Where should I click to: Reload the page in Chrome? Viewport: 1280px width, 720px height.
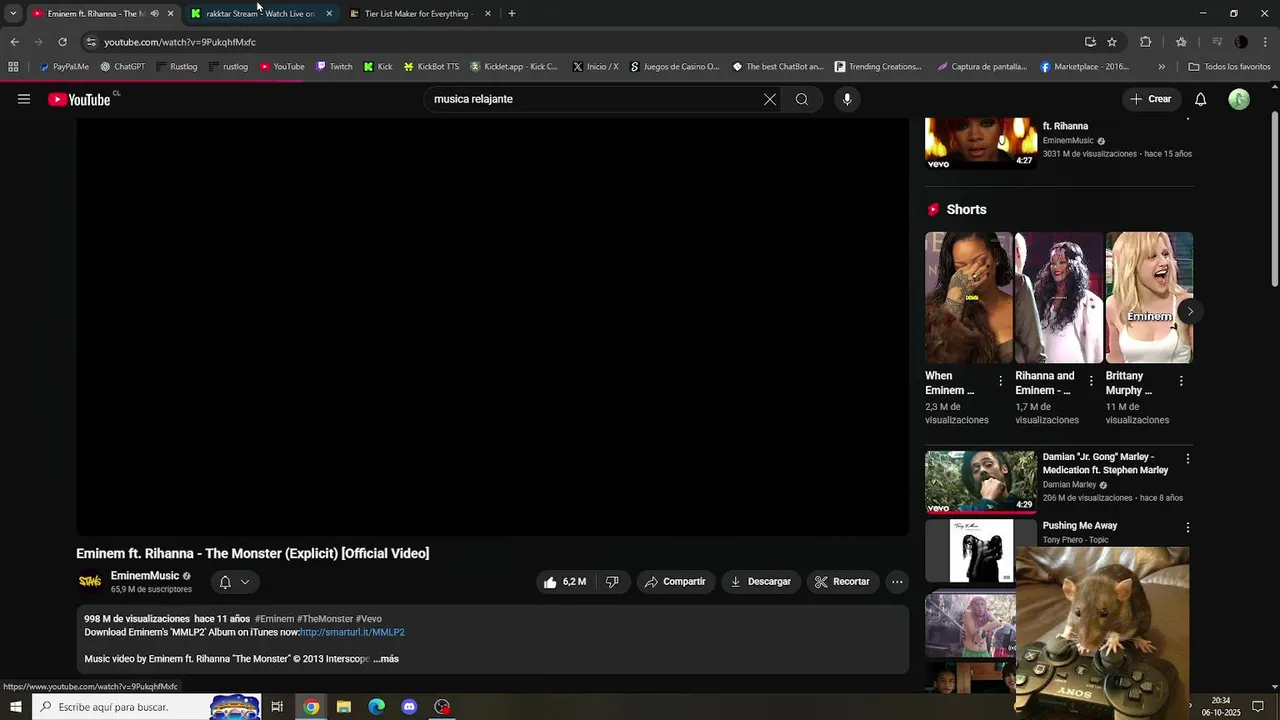pos(62,42)
